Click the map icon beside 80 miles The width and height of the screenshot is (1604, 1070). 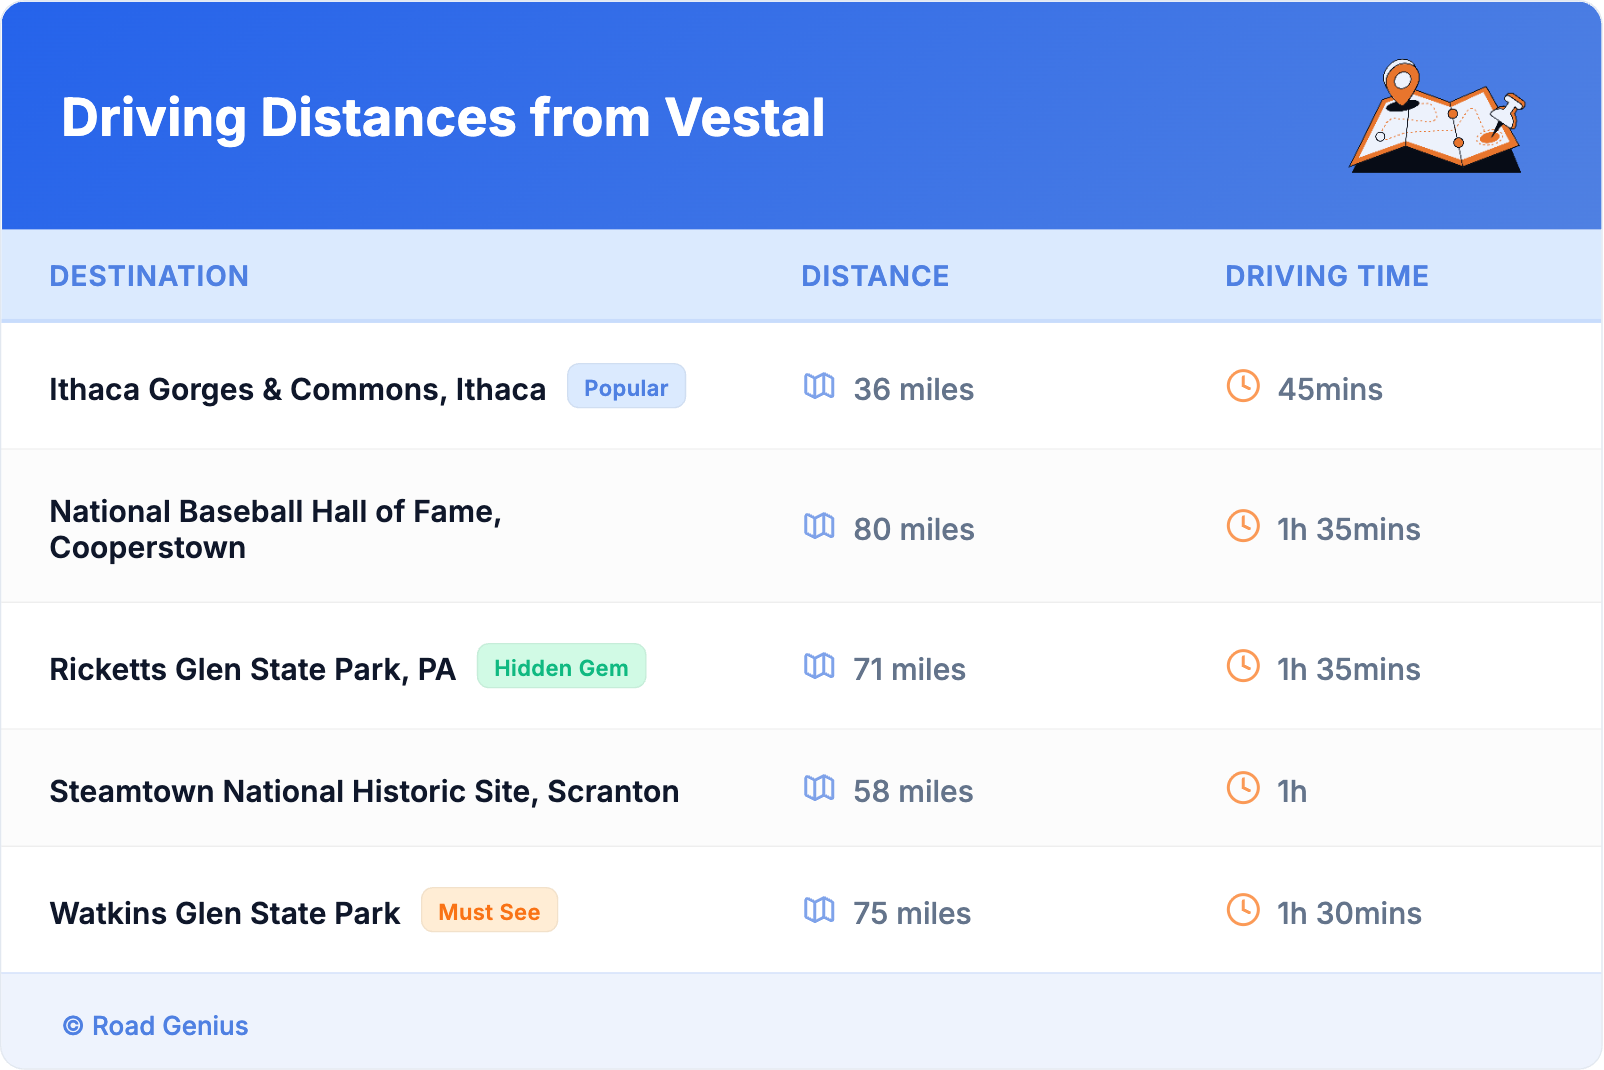(819, 526)
